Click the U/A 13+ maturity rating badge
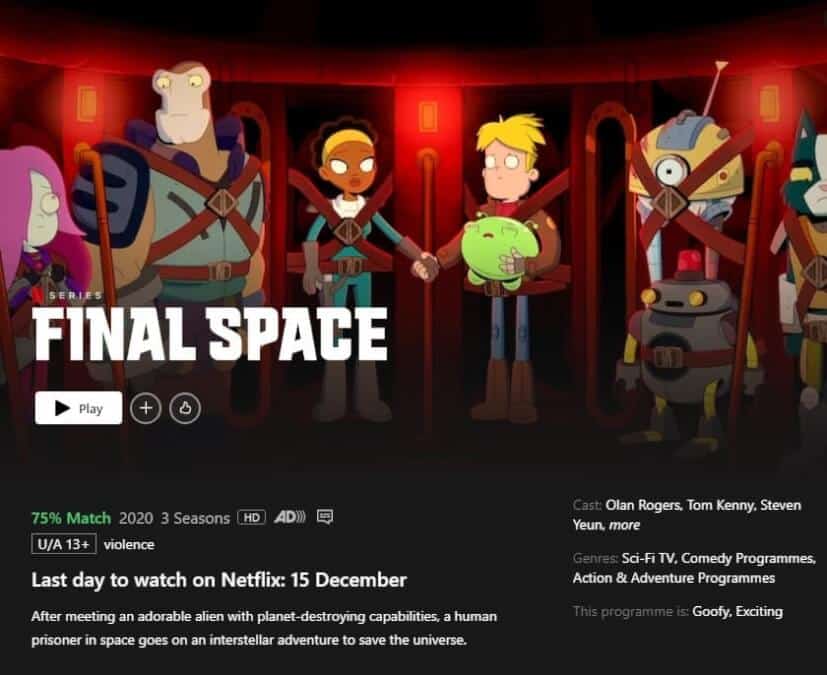The height and width of the screenshot is (675, 827). 64,544
